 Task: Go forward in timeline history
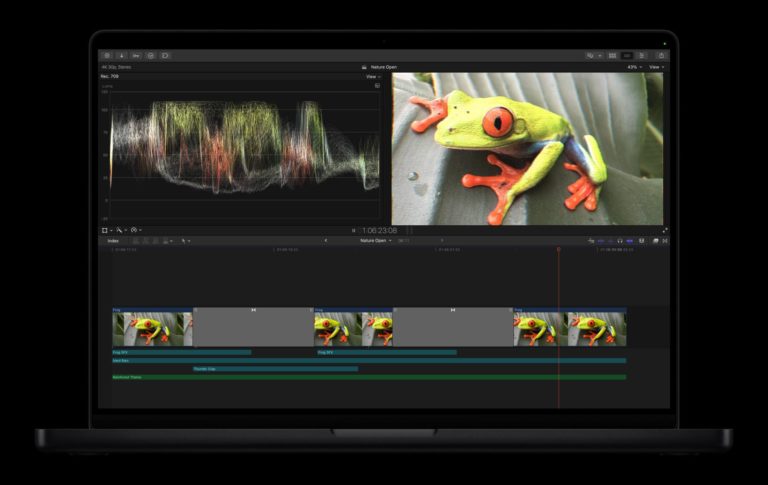(x=442, y=241)
